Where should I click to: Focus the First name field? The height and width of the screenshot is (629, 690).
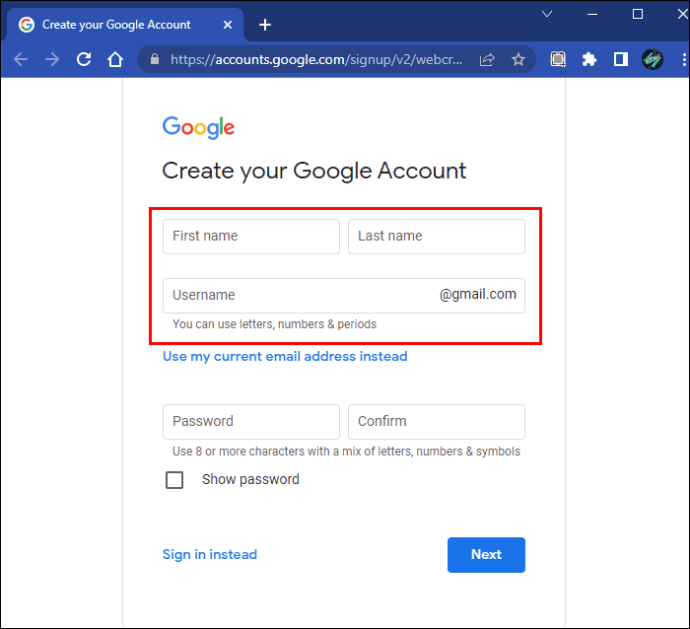coord(251,237)
